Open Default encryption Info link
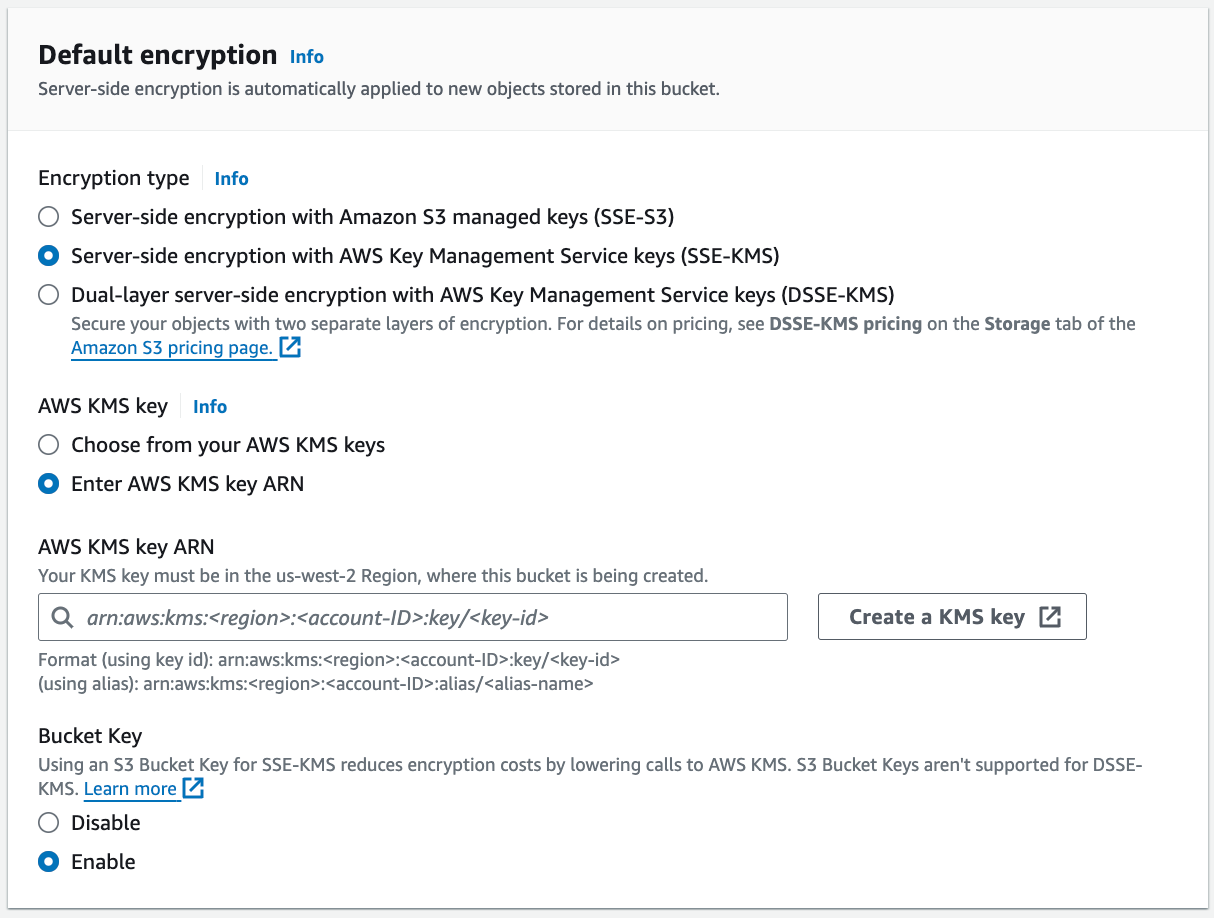This screenshot has width=1214, height=918. coord(306,57)
